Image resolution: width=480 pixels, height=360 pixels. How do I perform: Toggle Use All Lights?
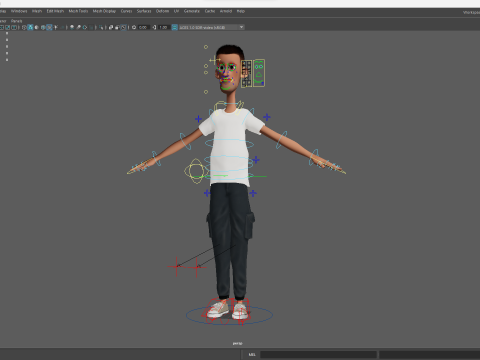coord(56,27)
